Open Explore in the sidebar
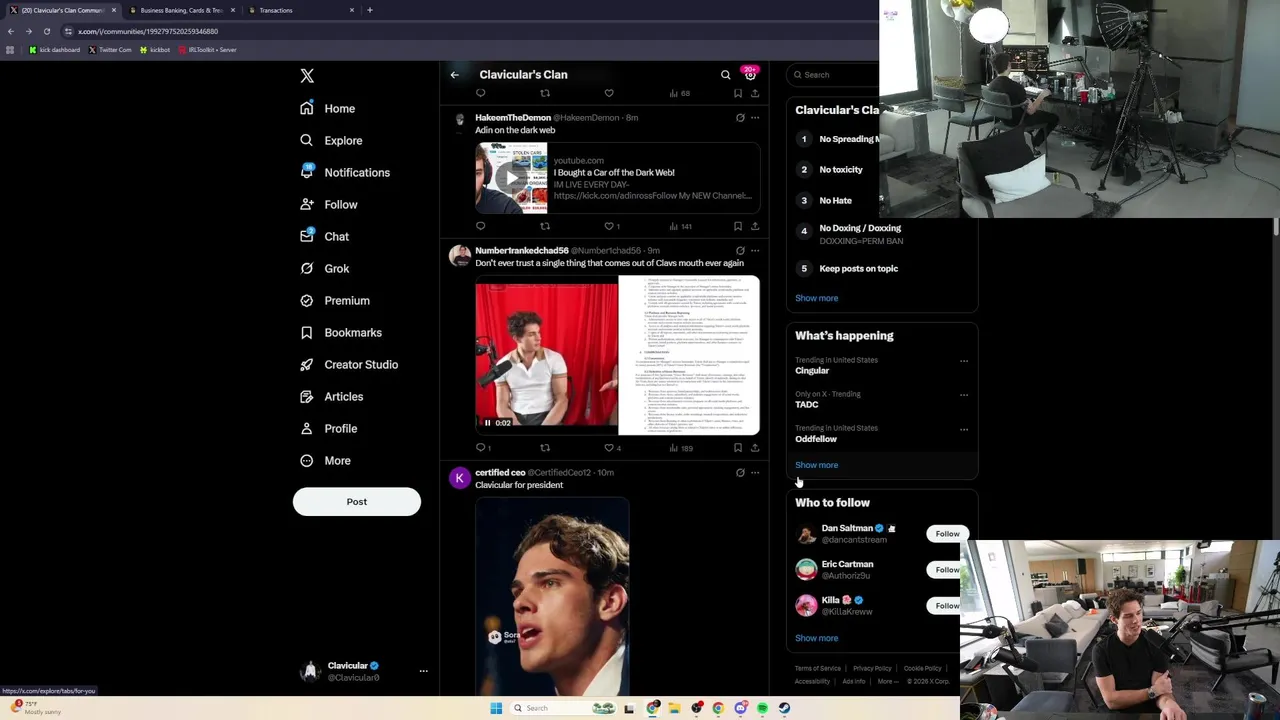1280x720 pixels. tap(331, 141)
